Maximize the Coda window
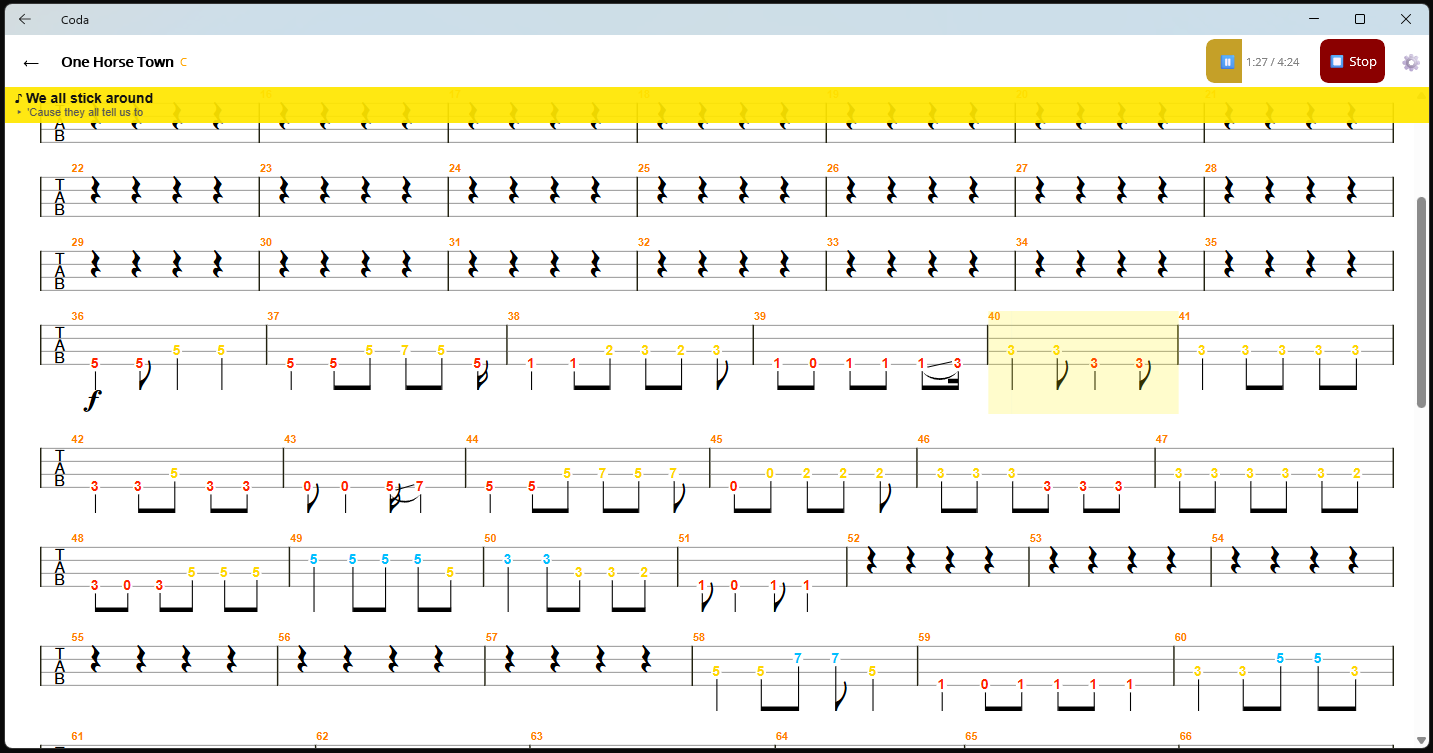This screenshot has width=1433, height=753. pos(1360,19)
